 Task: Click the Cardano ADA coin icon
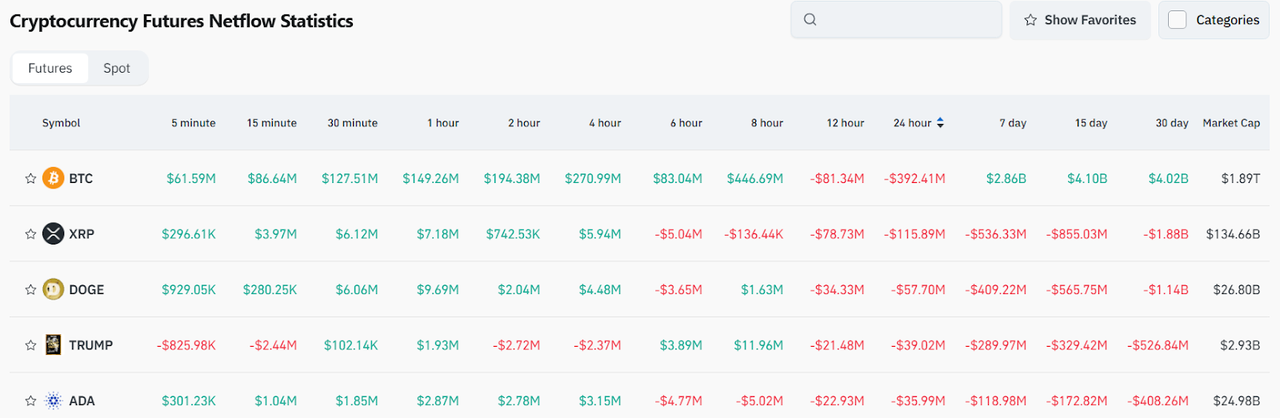(x=53, y=401)
